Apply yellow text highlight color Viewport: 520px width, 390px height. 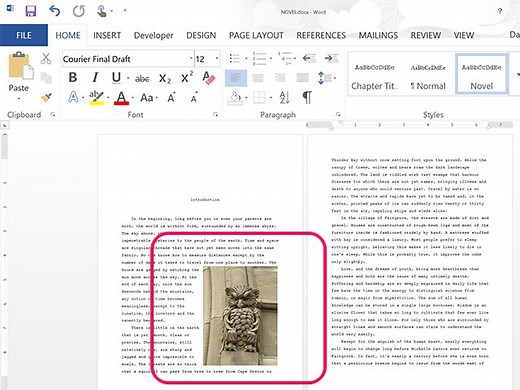tap(96, 98)
